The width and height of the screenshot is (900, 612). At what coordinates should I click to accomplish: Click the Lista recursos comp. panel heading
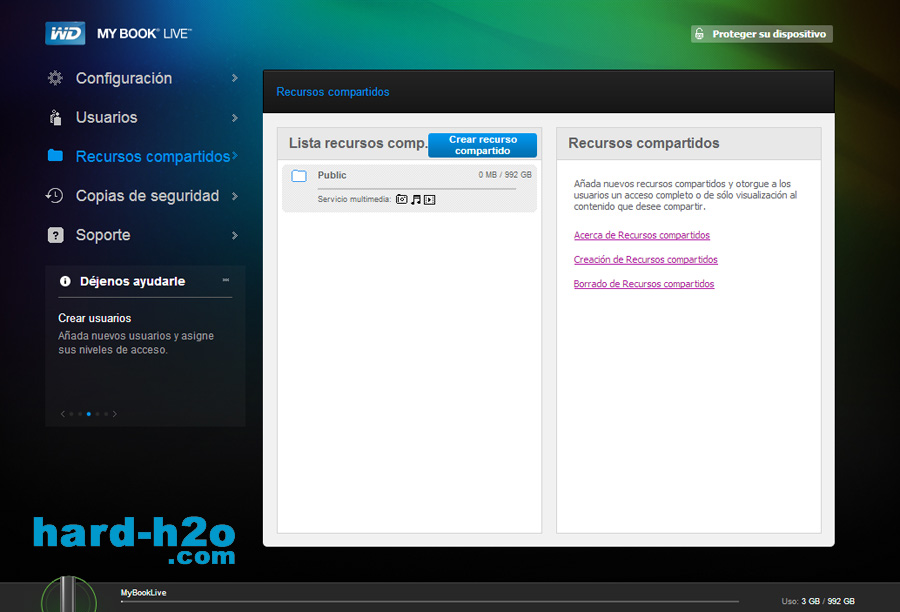pyautogui.click(x=358, y=143)
